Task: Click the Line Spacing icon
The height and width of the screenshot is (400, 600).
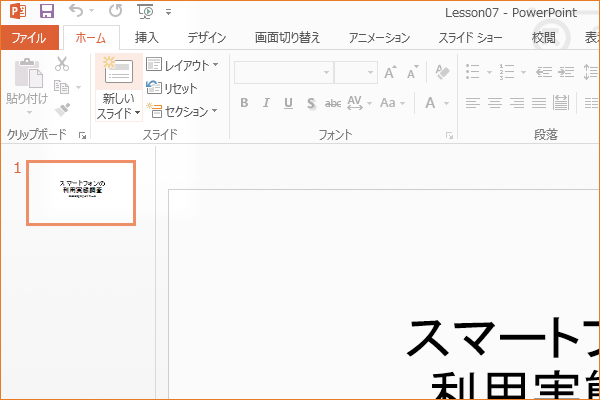Action: pyautogui.click(x=591, y=72)
